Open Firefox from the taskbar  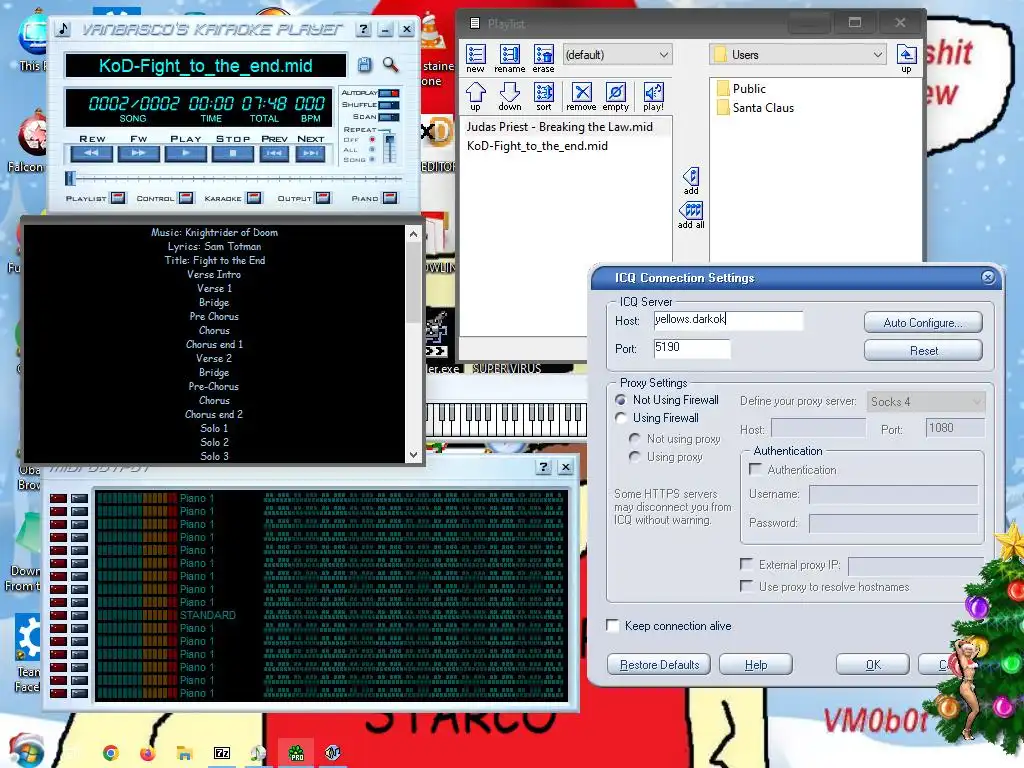[148, 753]
